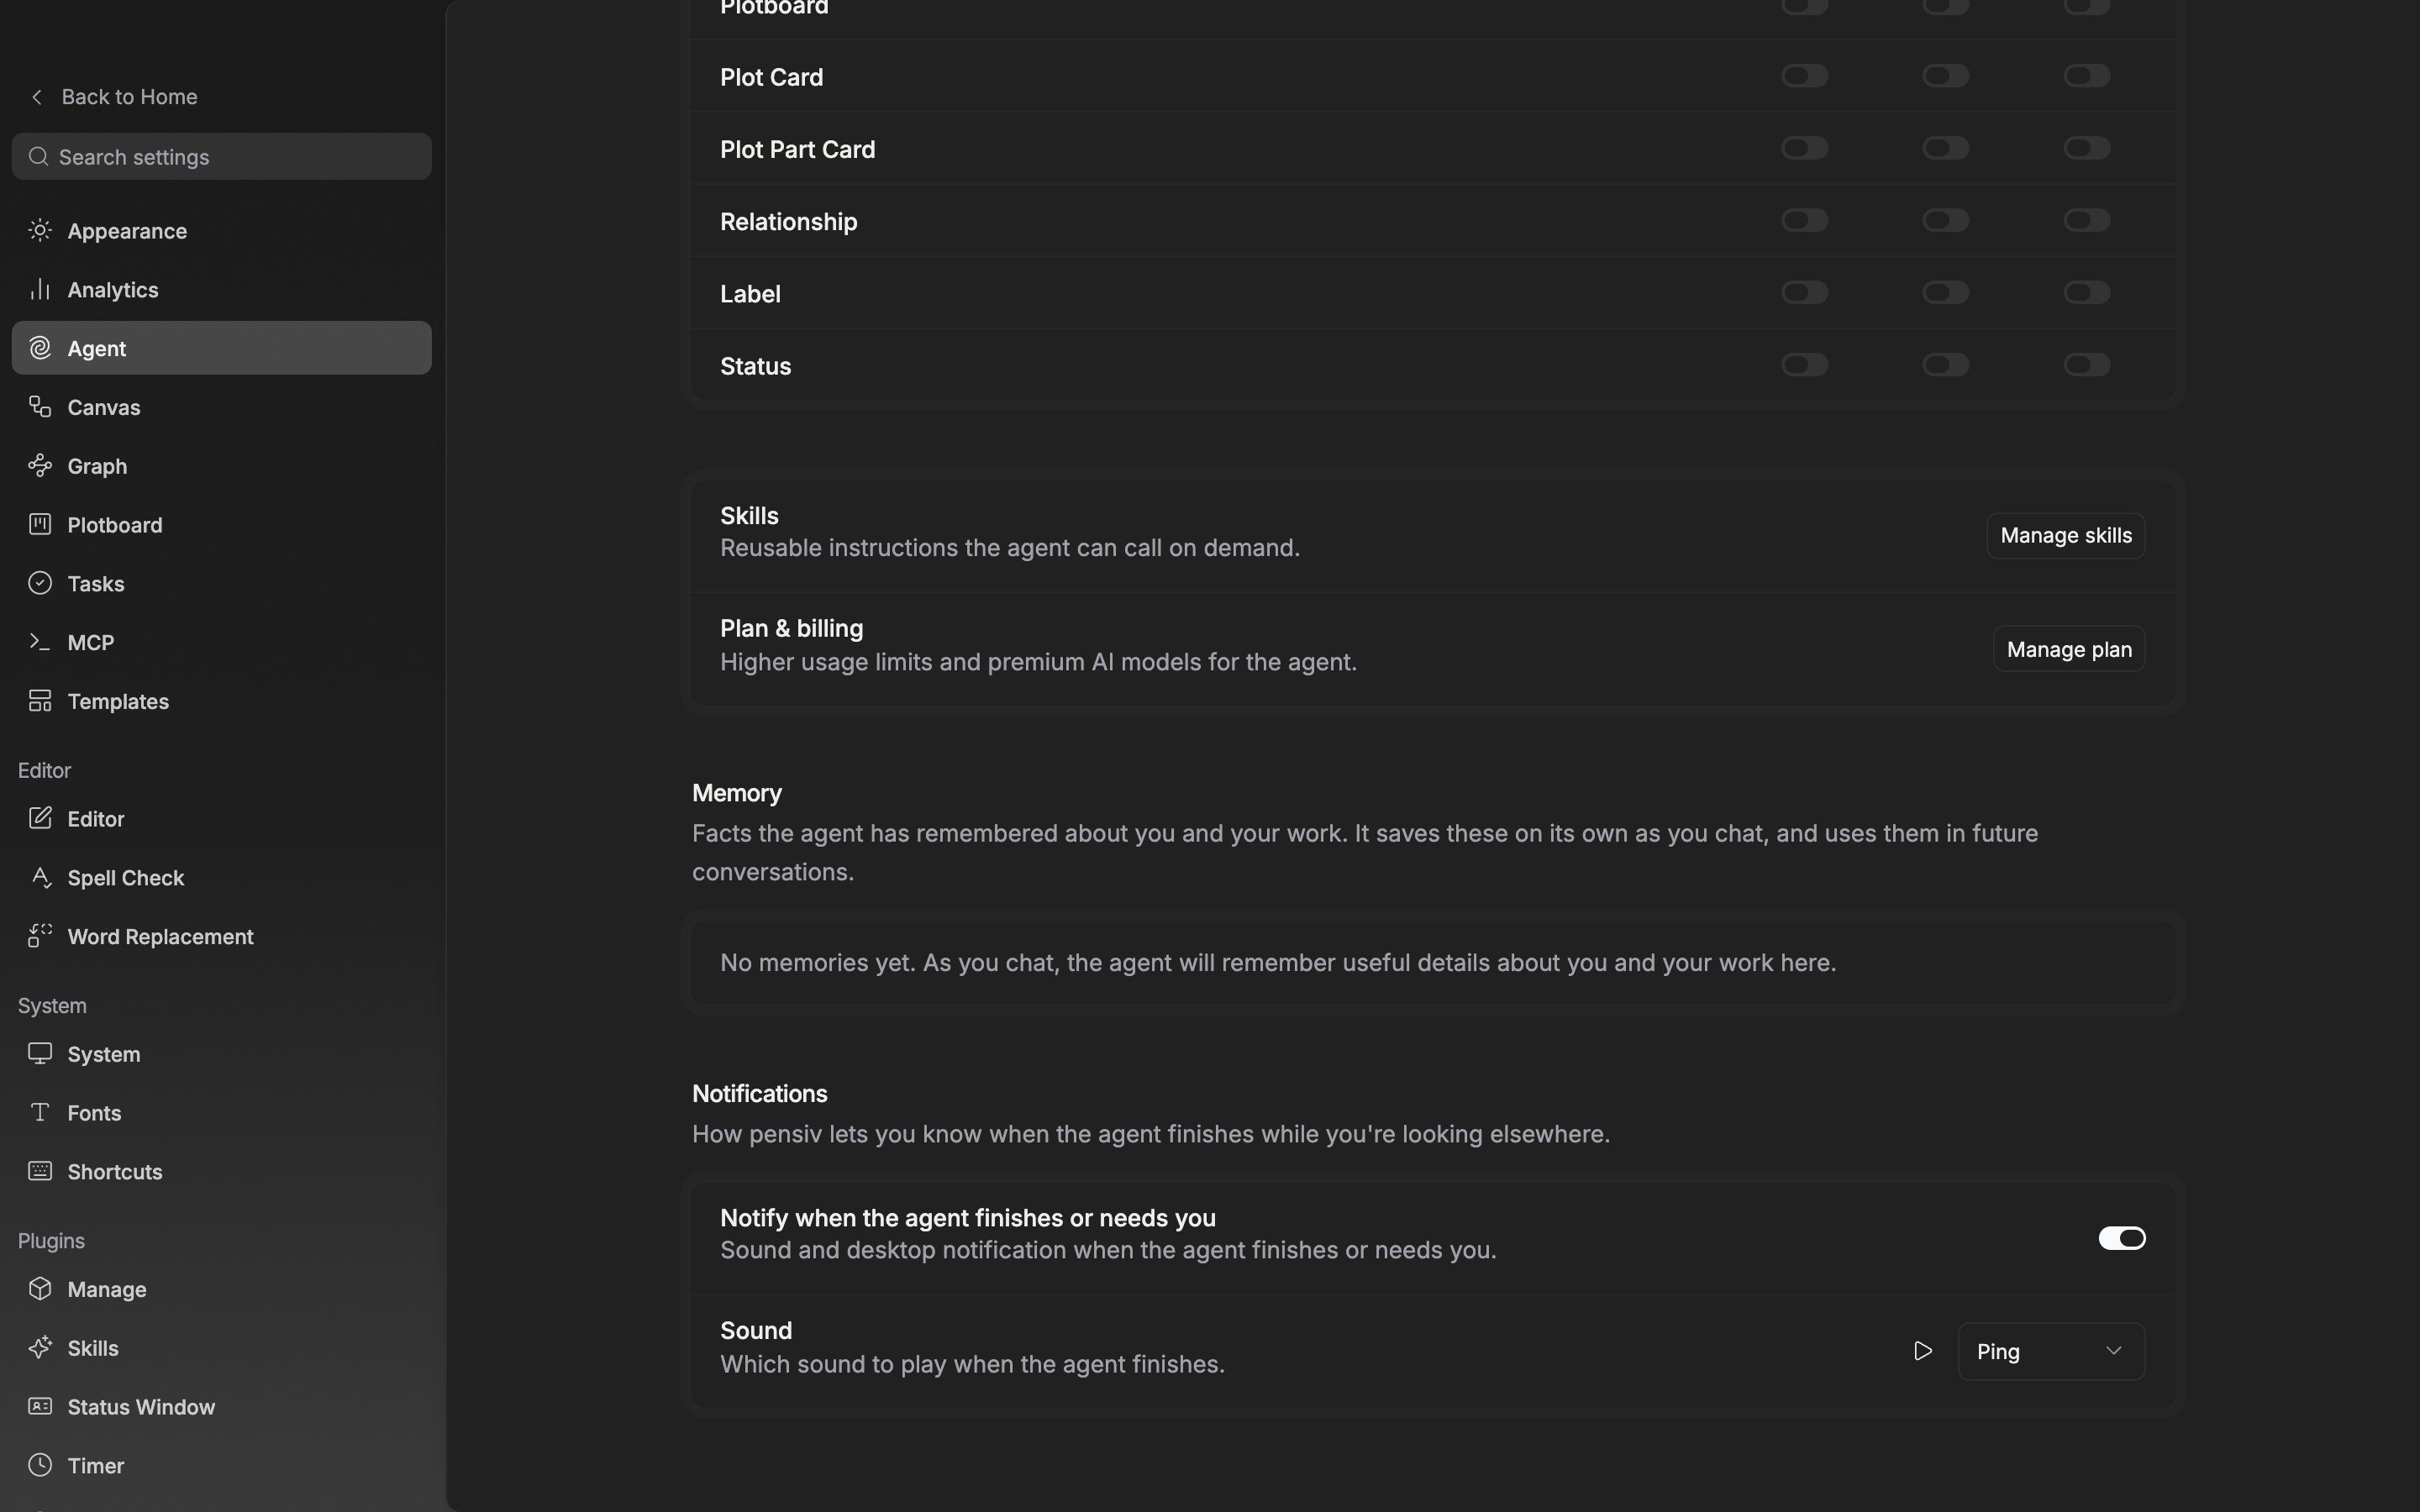The image size is (2420, 1512).
Task: Click Manage plan button
Action: [2069, 650]
